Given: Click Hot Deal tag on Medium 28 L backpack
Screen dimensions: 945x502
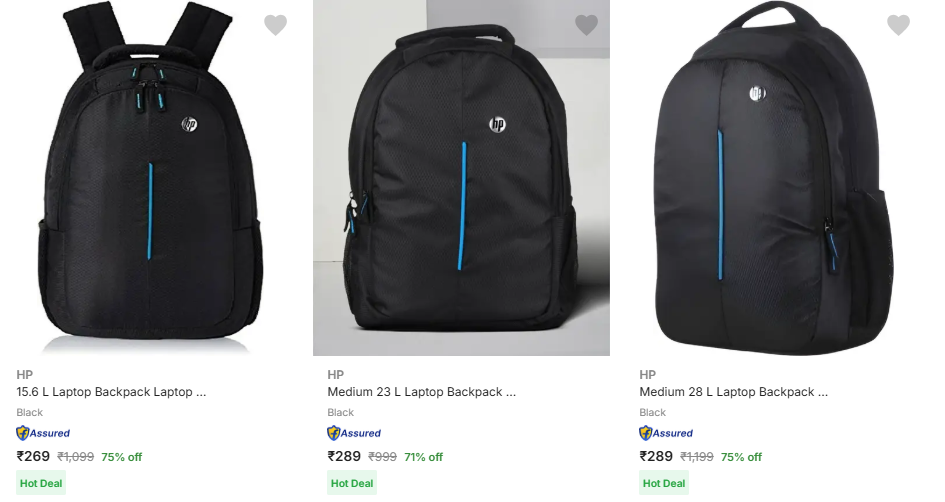Looking at the screenshot, I should [664, 483].
